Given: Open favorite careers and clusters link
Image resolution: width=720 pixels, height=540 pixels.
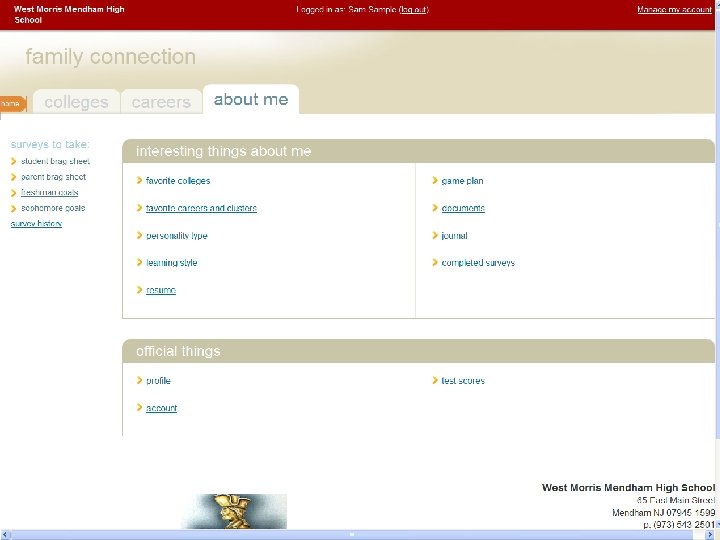Looking at the screenshot, I should point(201,208).
